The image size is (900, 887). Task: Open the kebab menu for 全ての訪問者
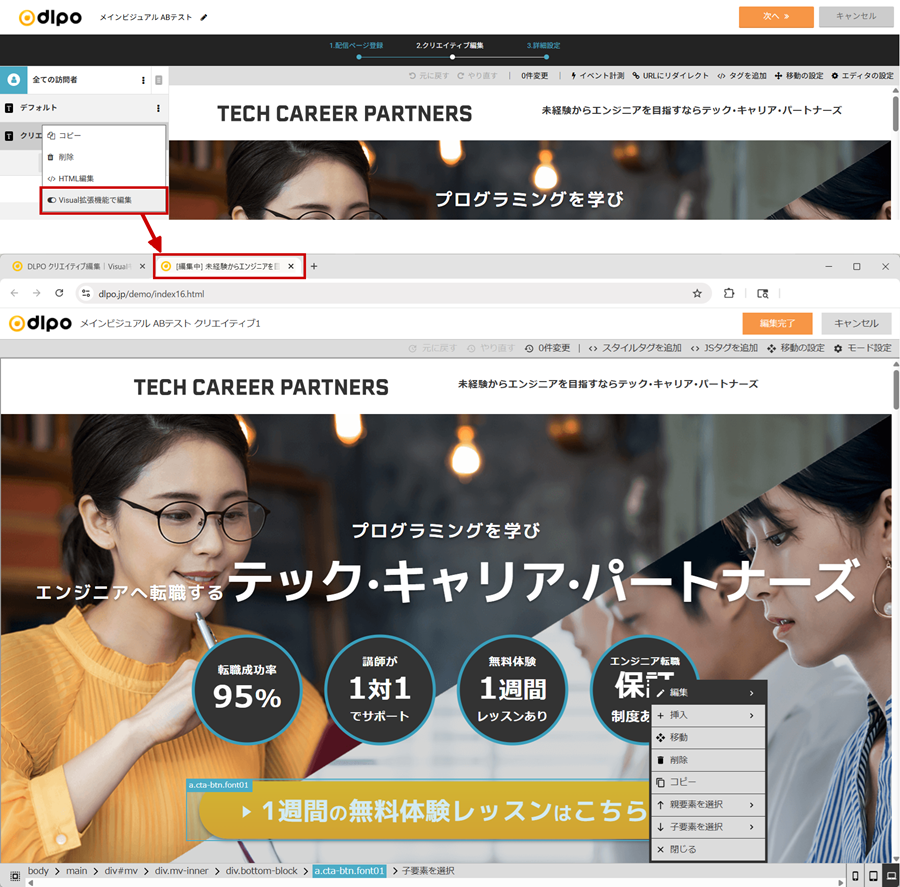143,80
